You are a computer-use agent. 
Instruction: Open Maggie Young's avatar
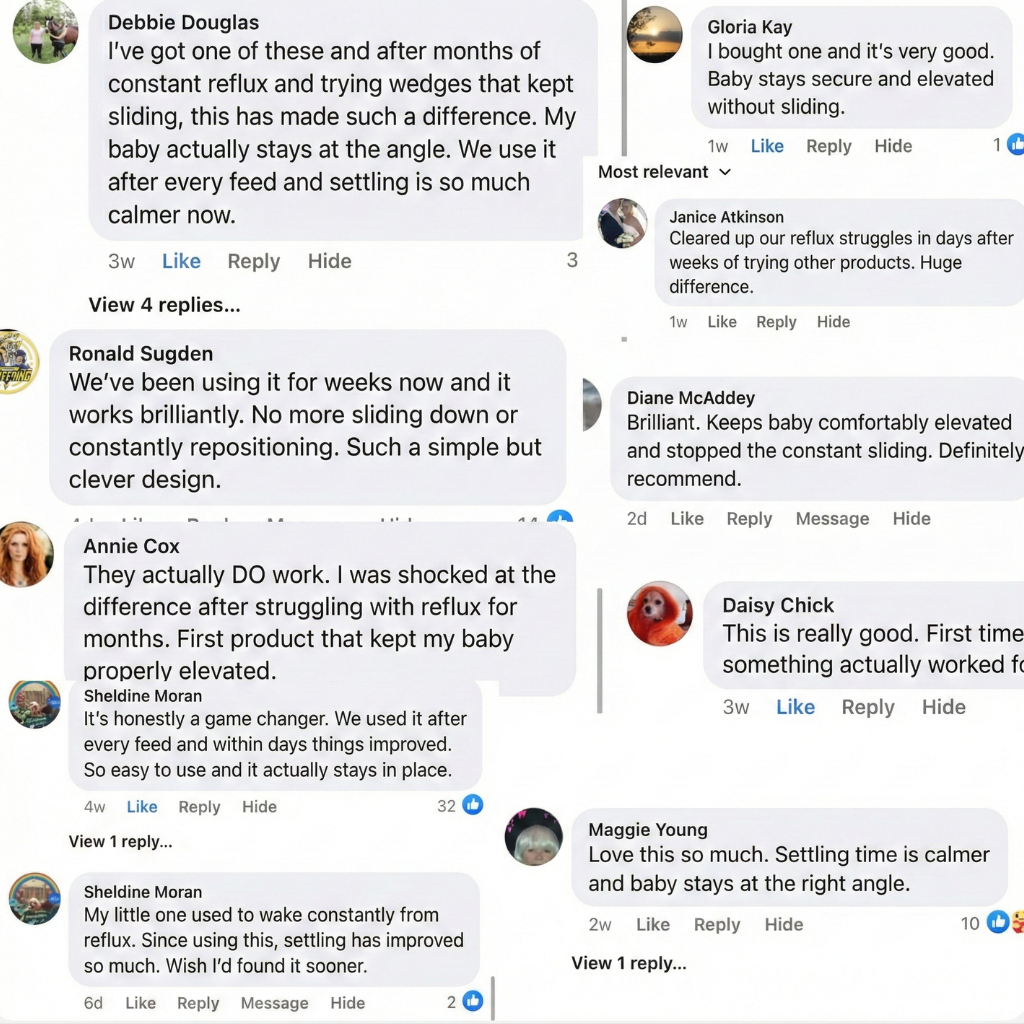534,836
